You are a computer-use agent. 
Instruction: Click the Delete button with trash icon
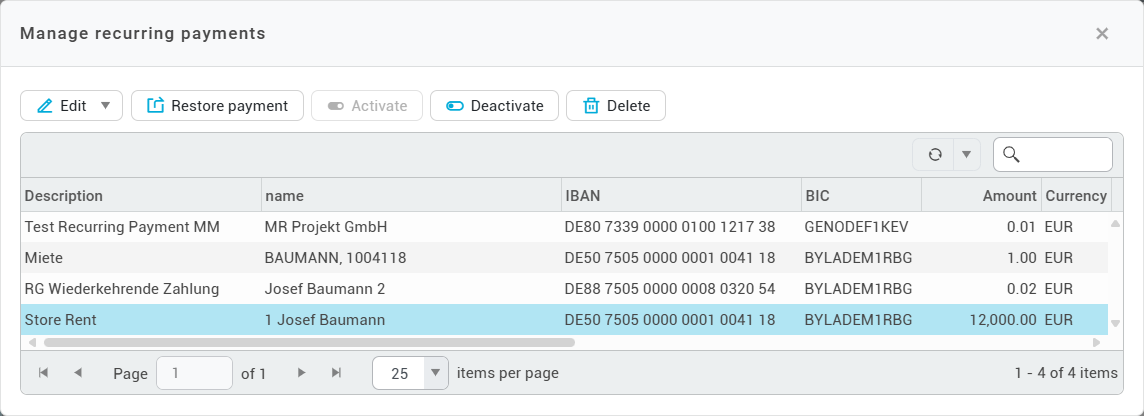[x=616, y=106]
